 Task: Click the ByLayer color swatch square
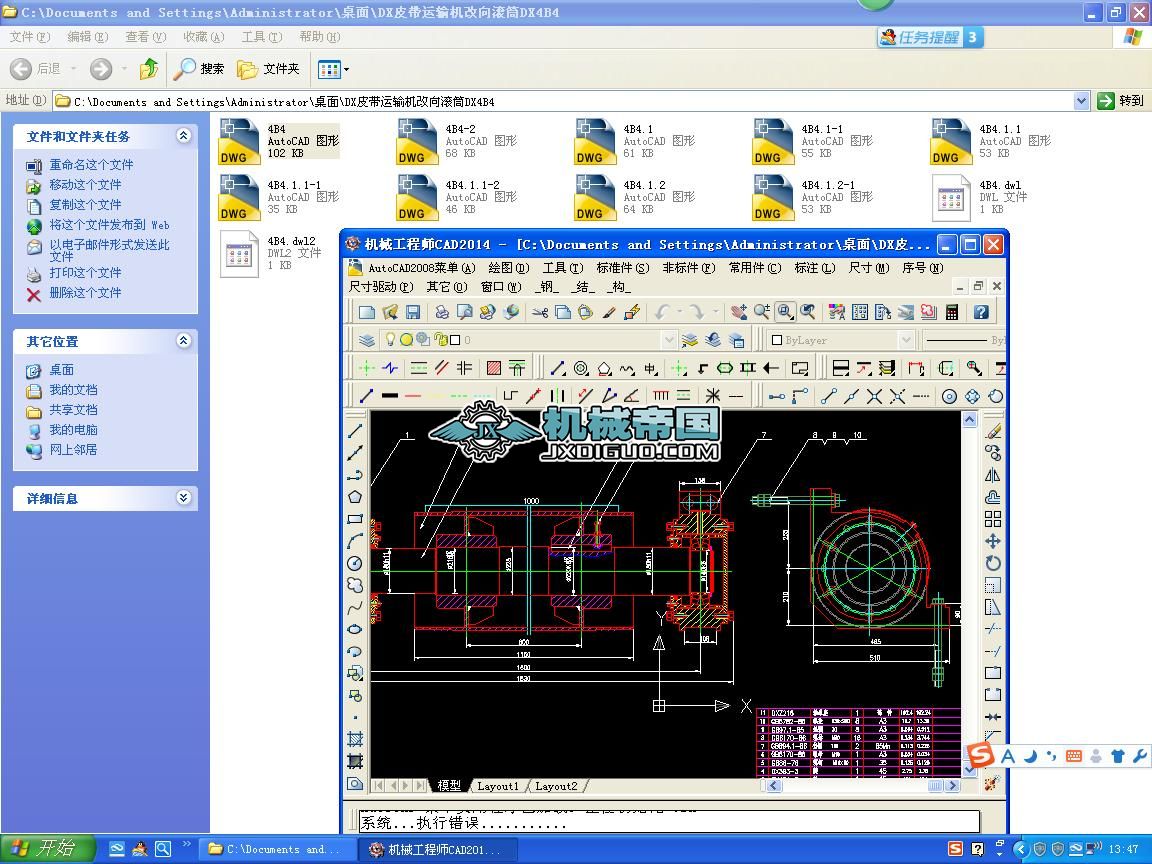[x=777, y=340]
